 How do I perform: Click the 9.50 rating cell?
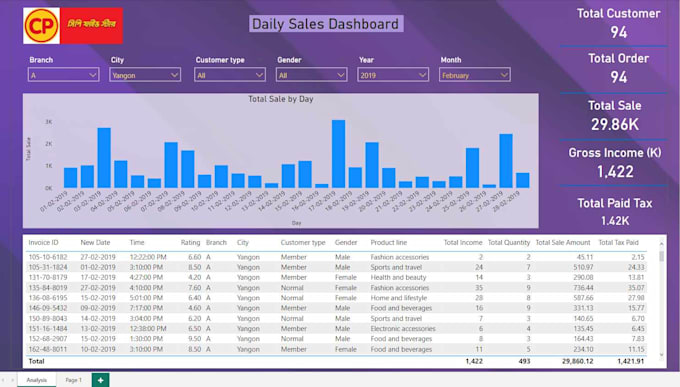click(x=194, y=339)
